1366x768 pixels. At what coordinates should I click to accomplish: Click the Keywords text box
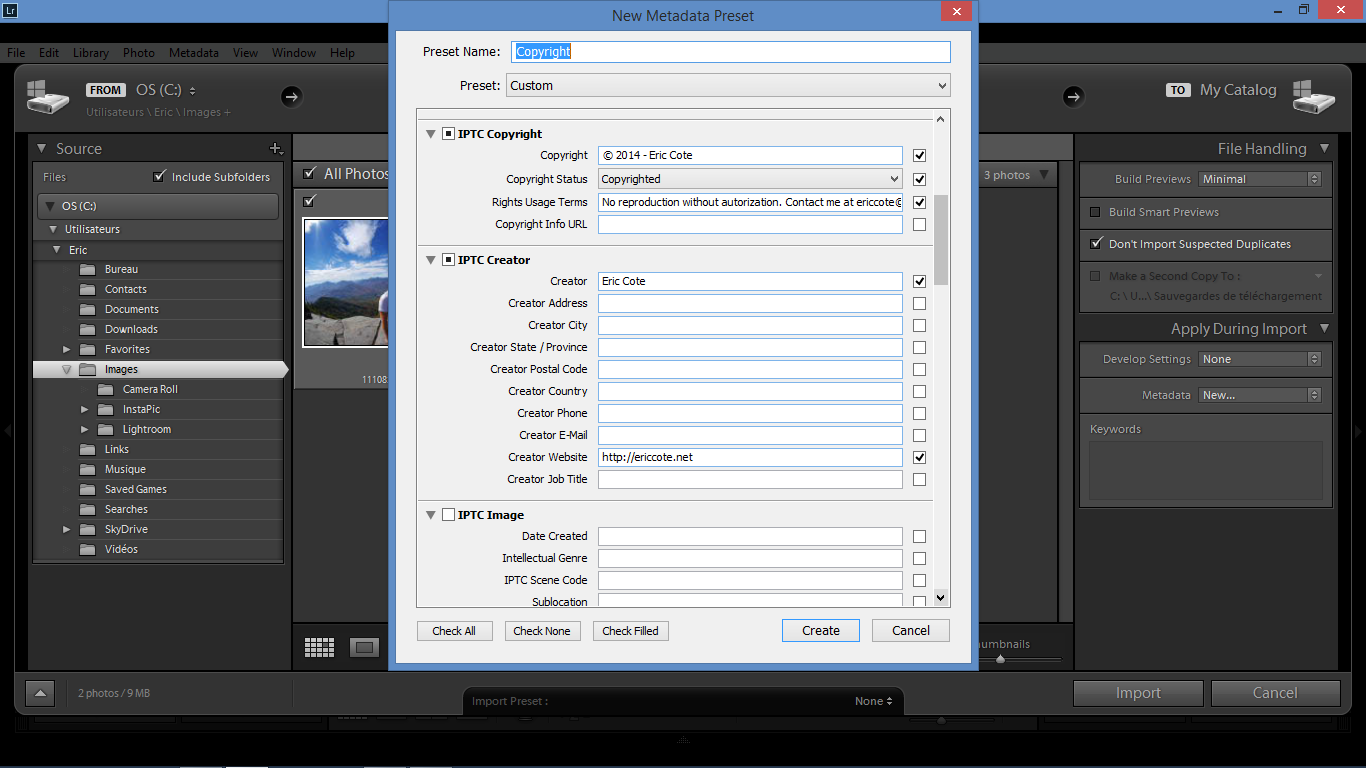[1206, 471]
